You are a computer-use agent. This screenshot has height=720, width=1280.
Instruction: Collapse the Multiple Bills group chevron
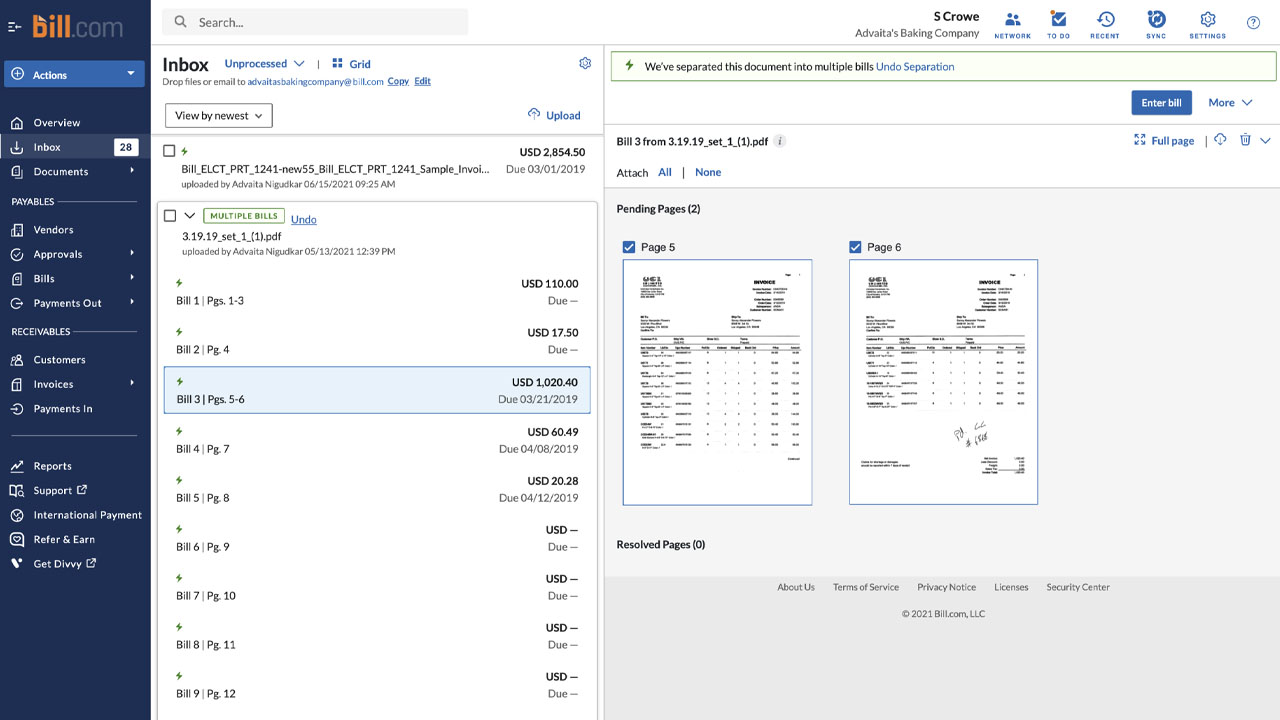coord(190,216)
